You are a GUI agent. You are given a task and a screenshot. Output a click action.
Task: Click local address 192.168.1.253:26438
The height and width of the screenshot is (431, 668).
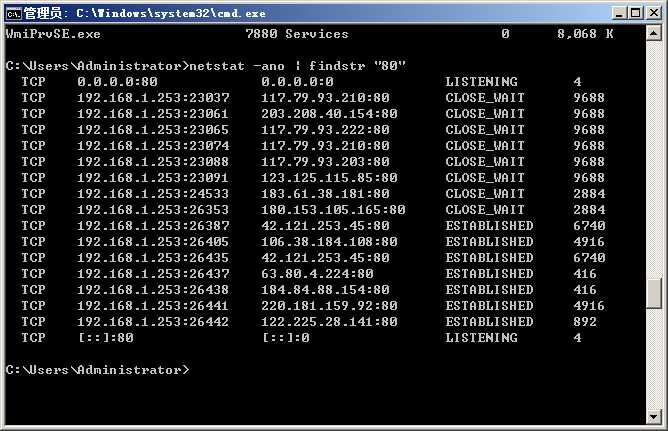153,290
